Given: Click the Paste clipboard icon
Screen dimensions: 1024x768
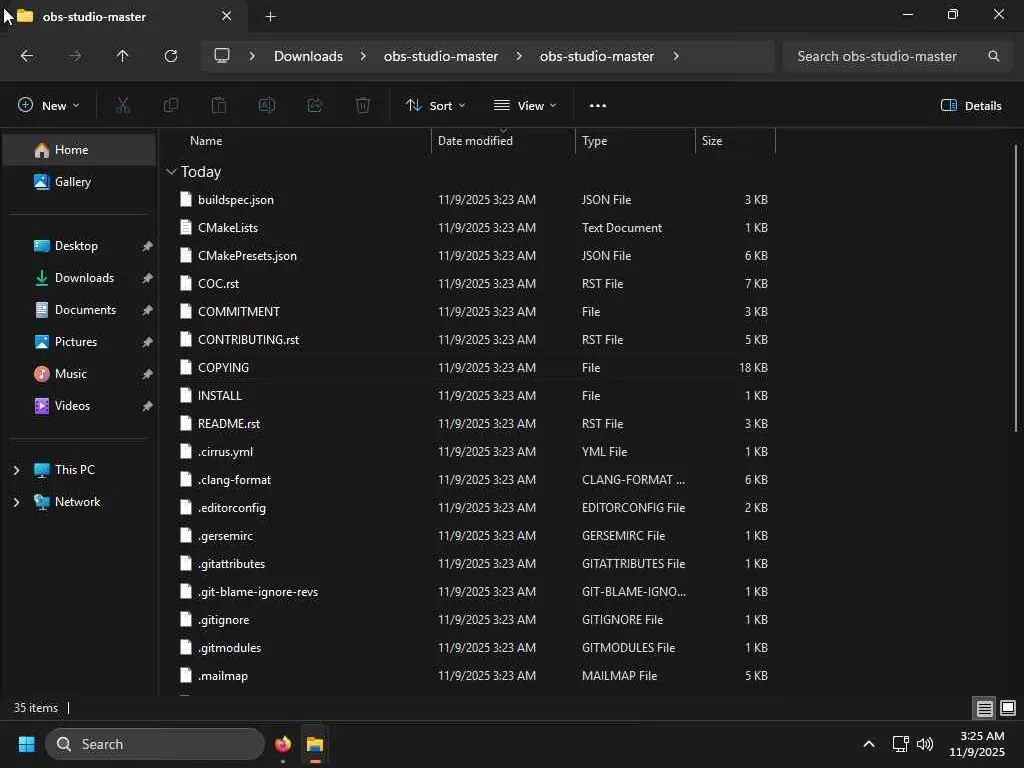Looking at the screenshot, I should 219,105.
